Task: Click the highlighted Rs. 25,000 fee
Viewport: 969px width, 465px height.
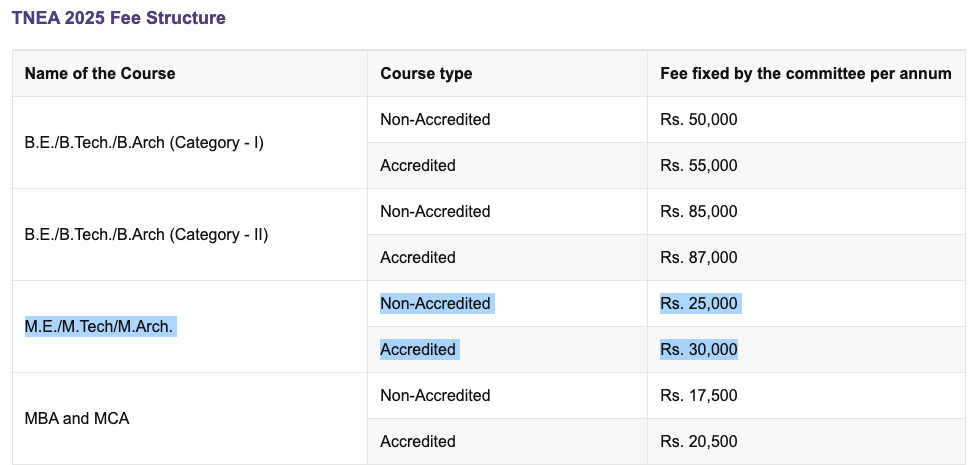Action: [x=698, y=303]
